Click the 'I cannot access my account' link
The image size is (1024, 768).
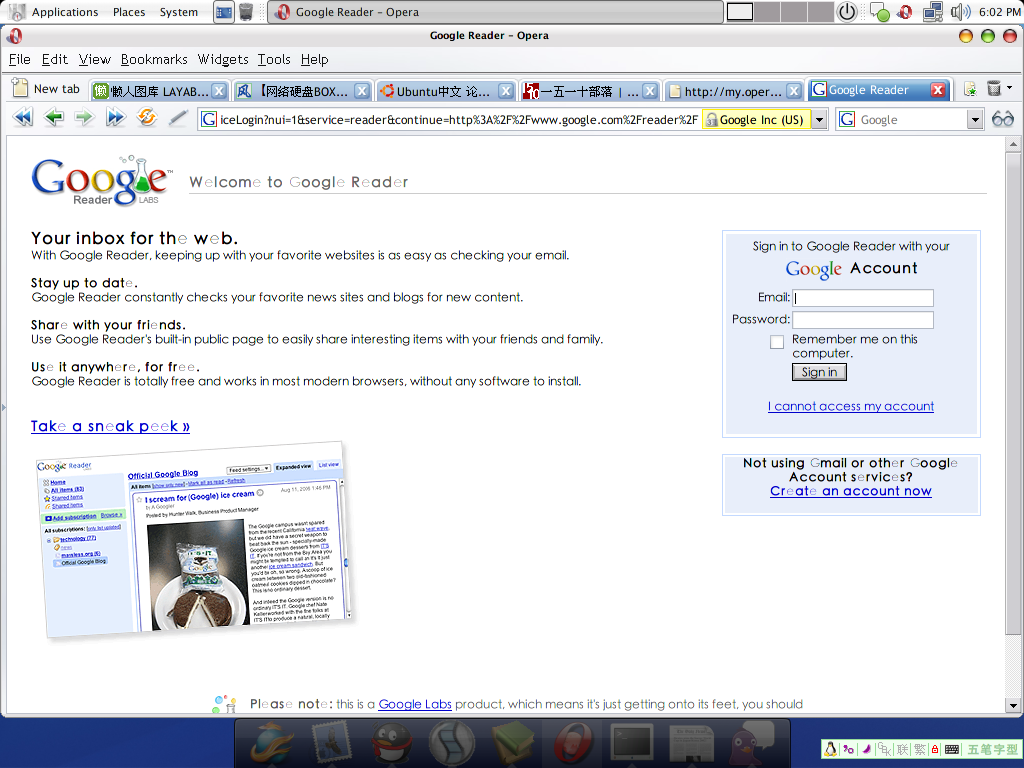[850, 406]
